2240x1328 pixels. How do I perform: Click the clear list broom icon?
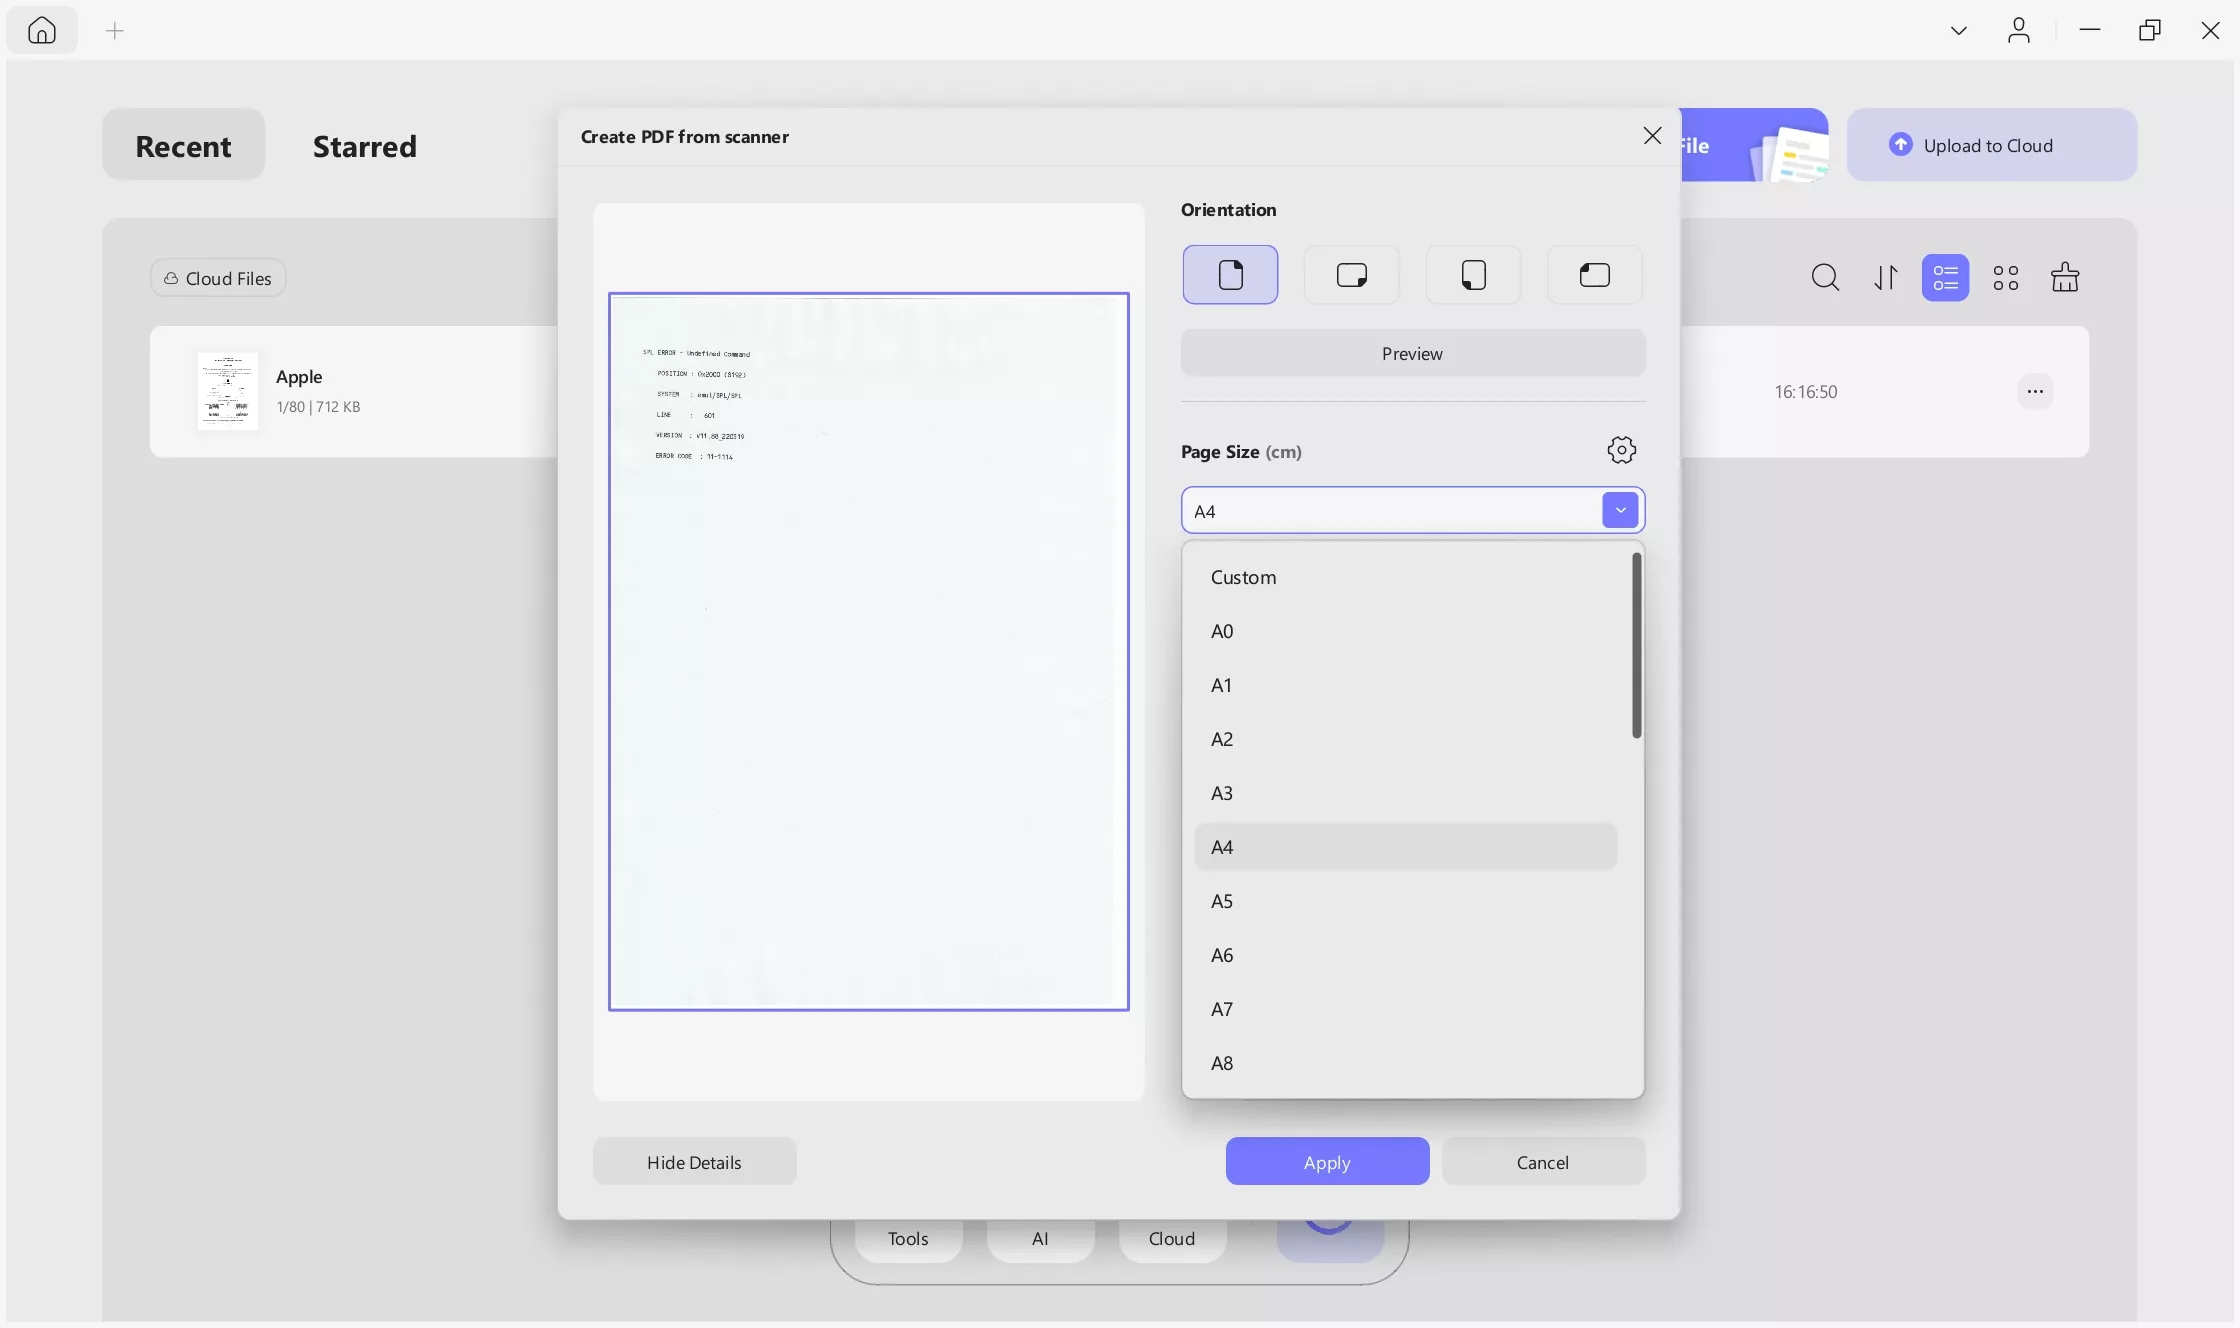(x=2064, y=278)
